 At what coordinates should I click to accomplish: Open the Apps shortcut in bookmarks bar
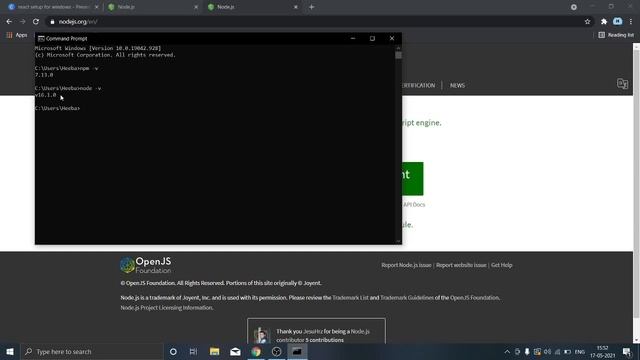pos(16,35)
